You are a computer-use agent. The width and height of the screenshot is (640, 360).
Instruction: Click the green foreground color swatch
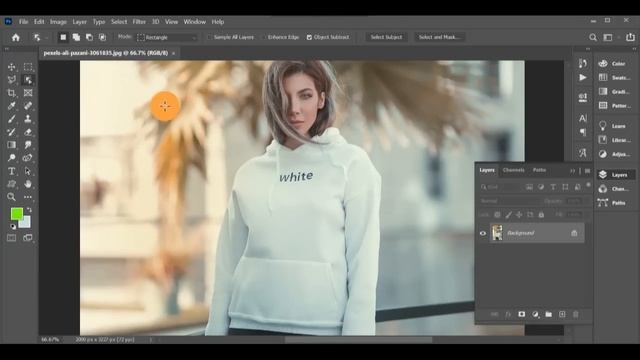coord(16,213)
